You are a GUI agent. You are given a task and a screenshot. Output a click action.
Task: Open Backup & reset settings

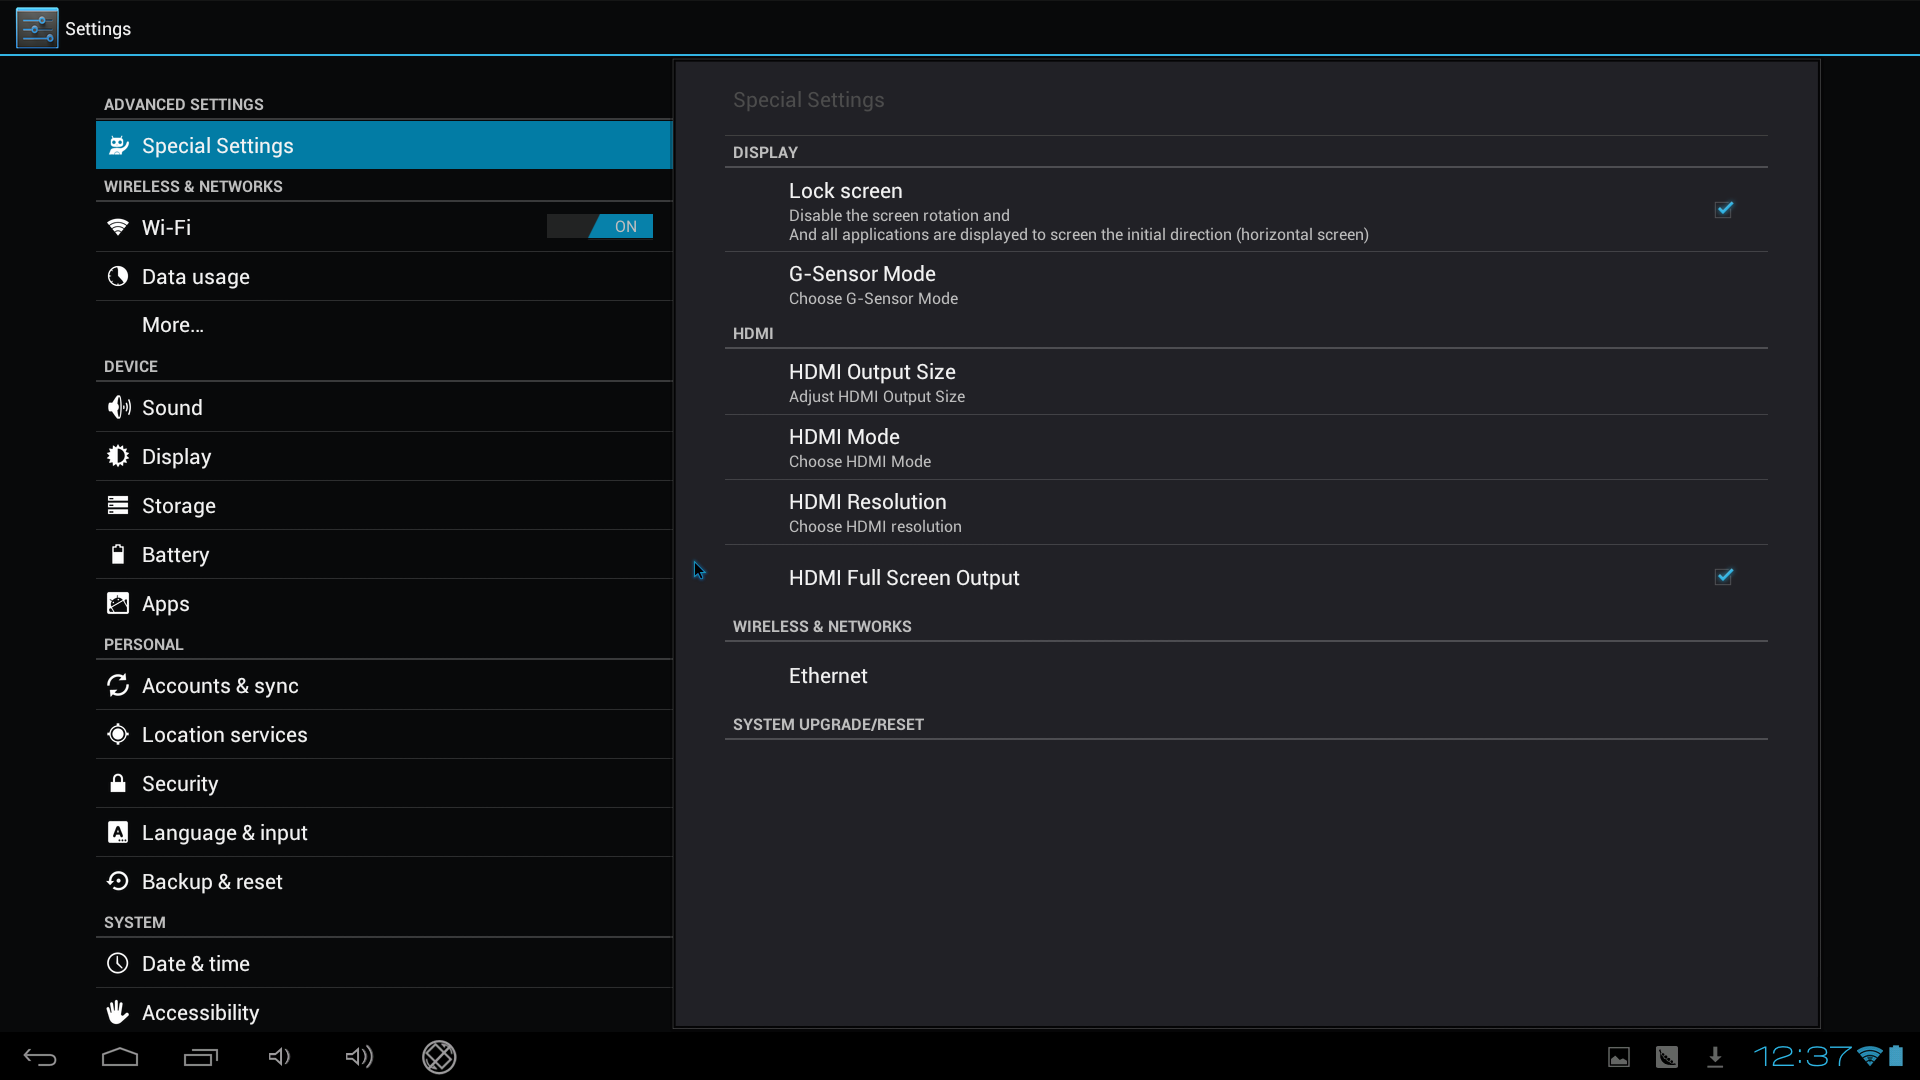(x=211, y=881)
